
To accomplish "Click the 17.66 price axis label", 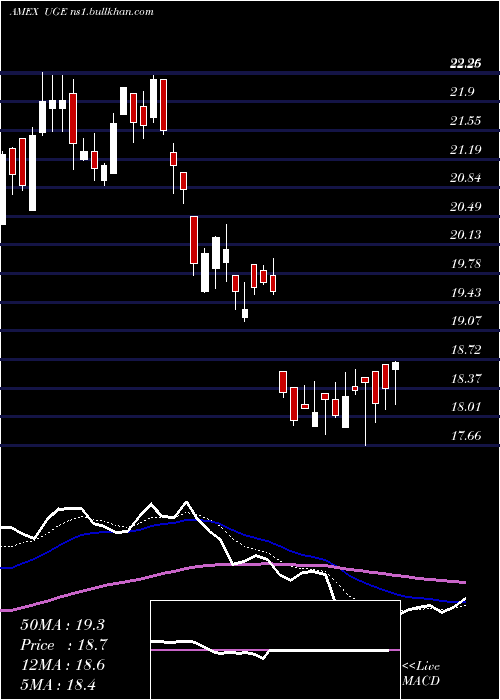I will tap(466, 436).
